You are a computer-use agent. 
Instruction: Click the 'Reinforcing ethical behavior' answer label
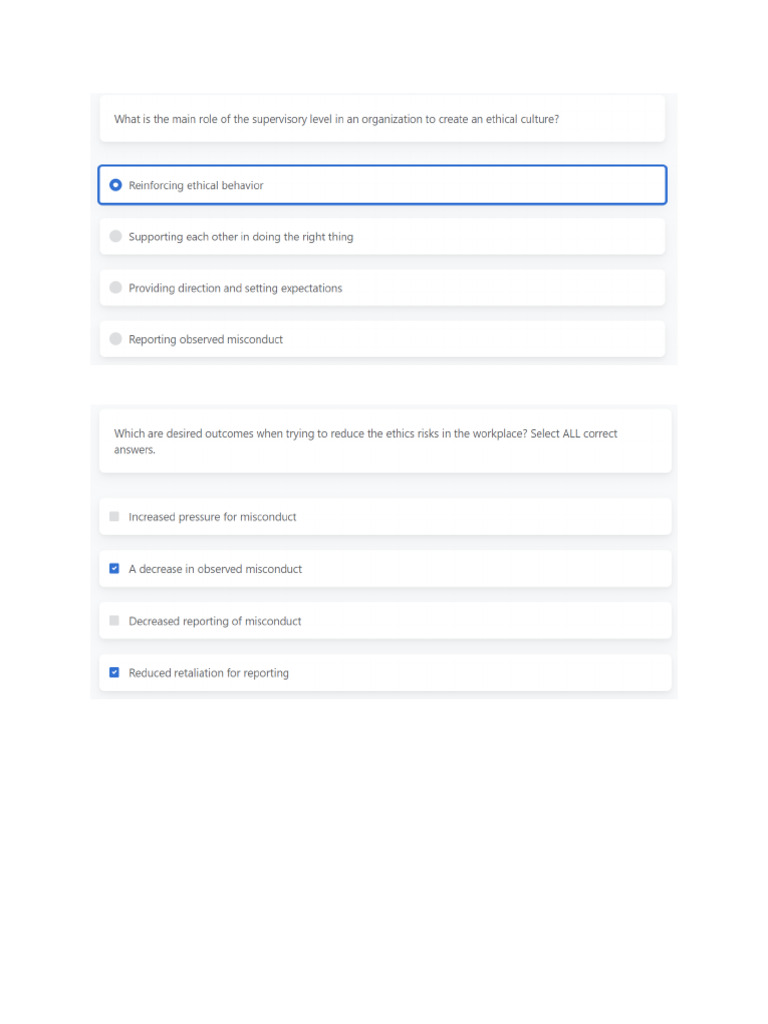point(196,186)
